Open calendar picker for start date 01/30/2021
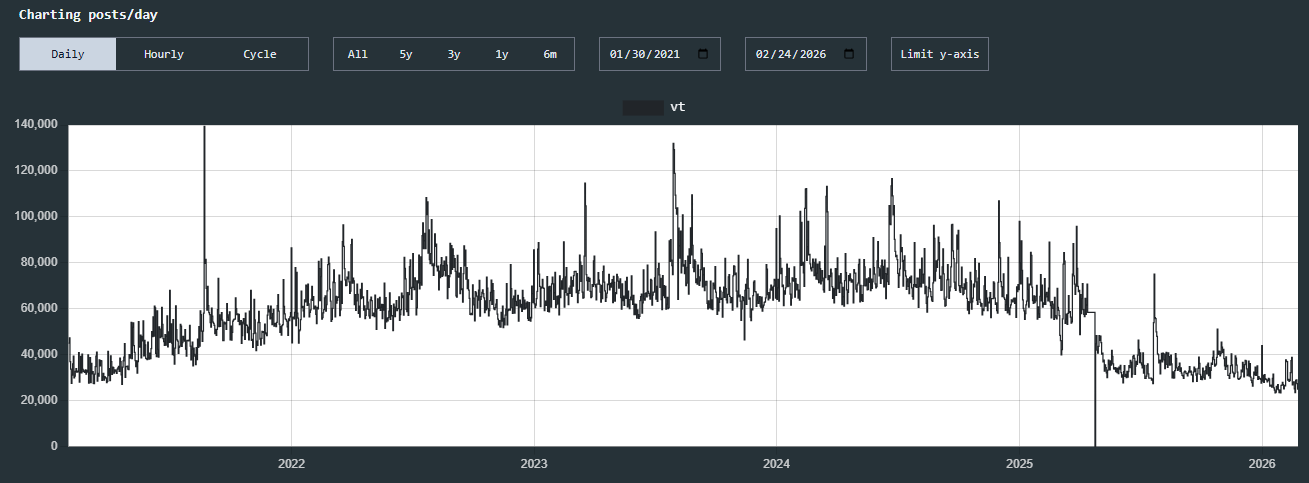Viewport: 1309px width, 483px height. point(703,54)
